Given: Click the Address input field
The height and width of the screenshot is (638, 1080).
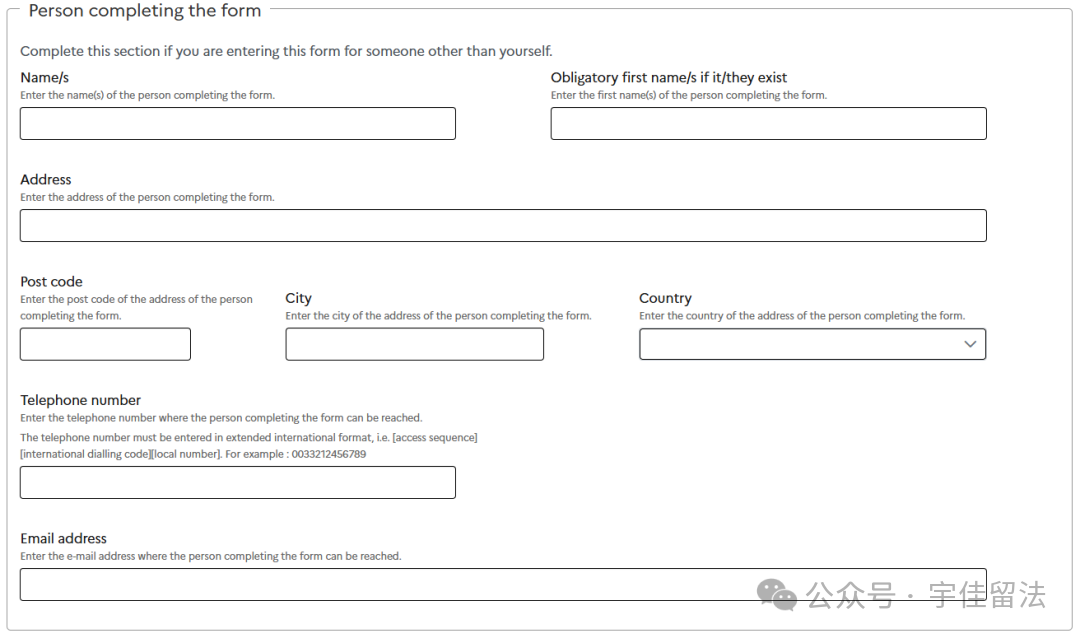Looking at the screenshot, I should pos(503,226).
